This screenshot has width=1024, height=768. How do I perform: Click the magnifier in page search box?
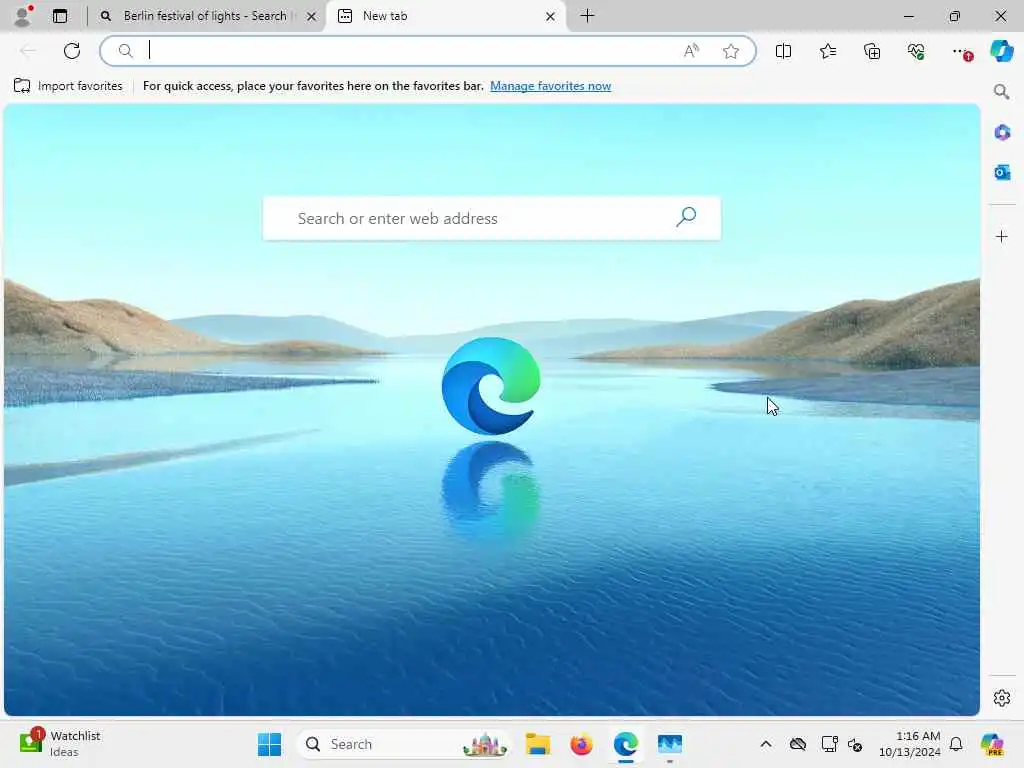click(686, 217)
